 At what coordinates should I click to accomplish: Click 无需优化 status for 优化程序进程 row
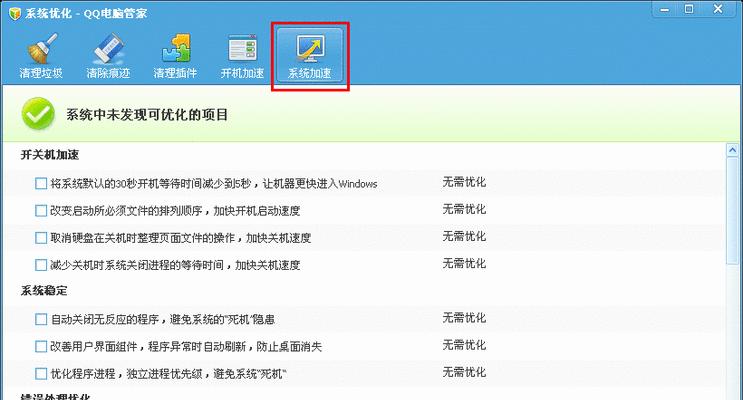[464, 372]
